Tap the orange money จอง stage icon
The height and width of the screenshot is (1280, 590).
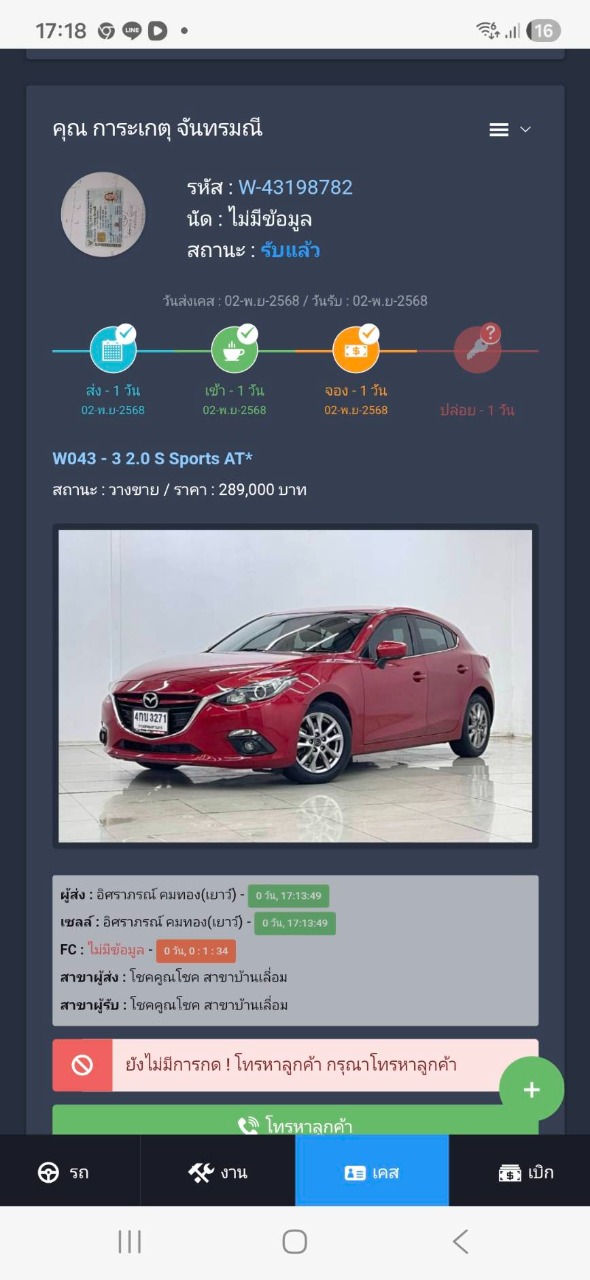coord(356,350)
